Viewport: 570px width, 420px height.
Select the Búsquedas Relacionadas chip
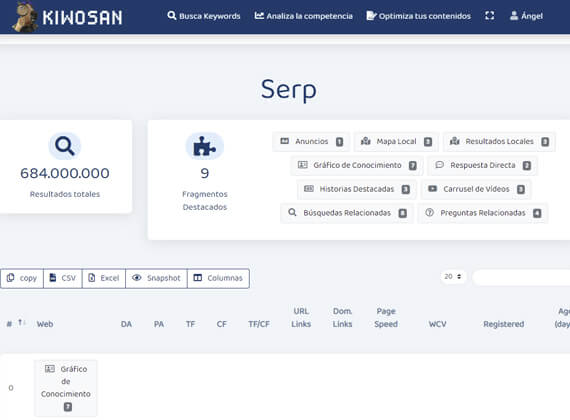pos(347,213)
